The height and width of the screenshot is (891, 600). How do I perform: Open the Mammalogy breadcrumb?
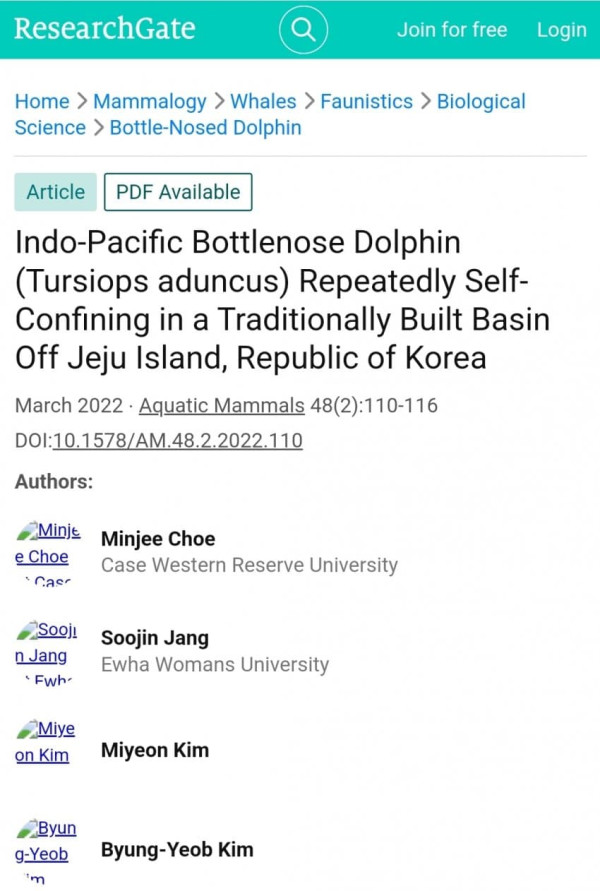click(150, 102)
